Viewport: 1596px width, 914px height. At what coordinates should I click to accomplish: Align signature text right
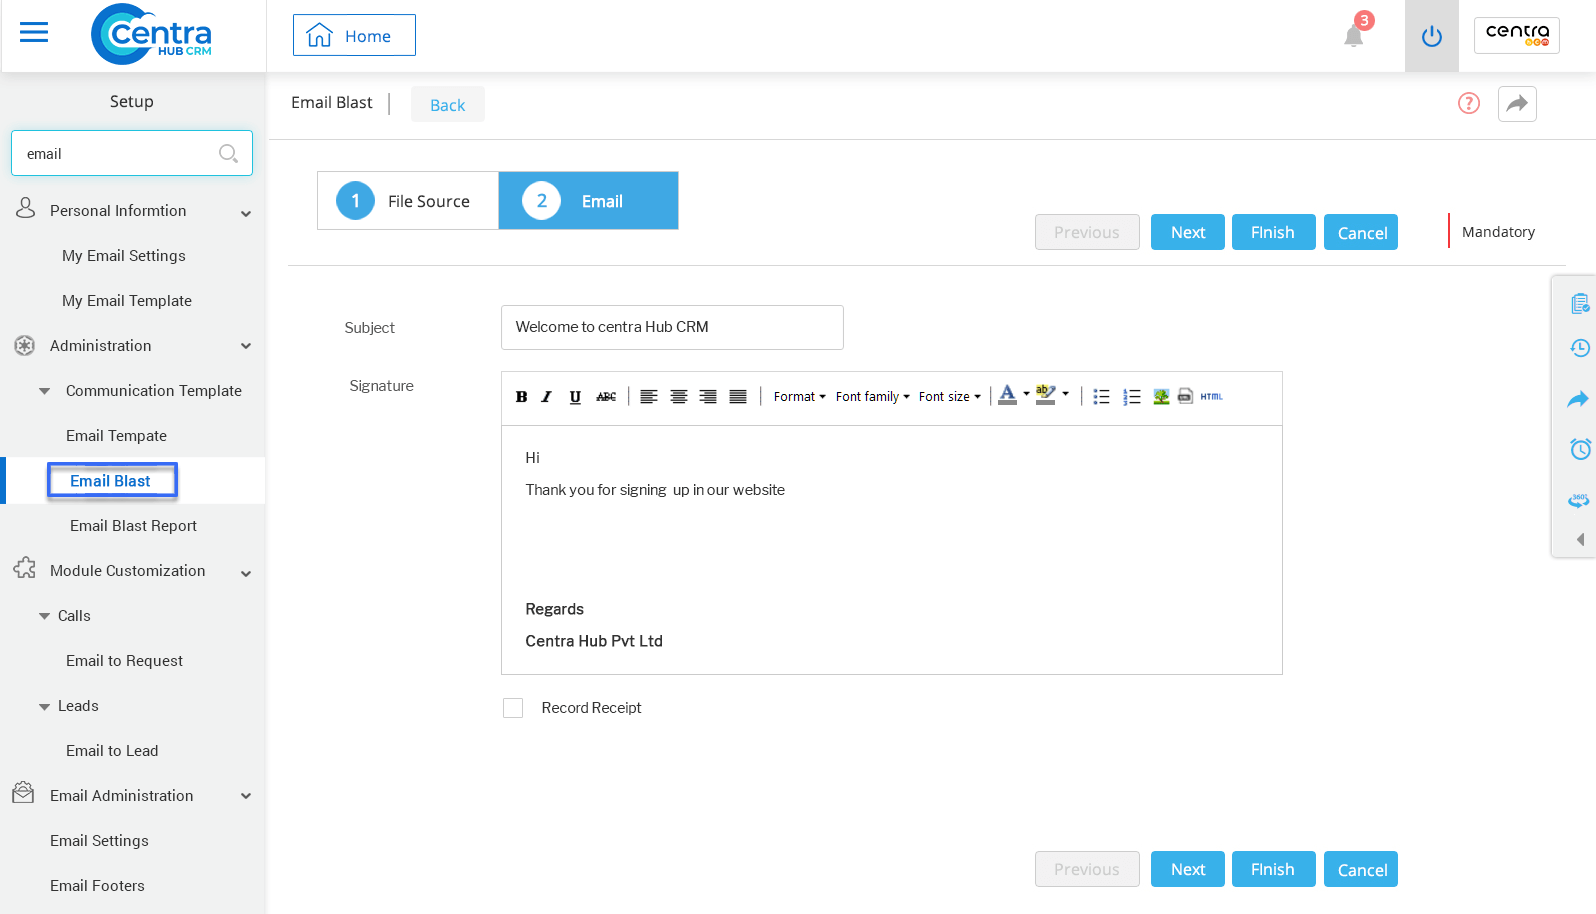708,397
